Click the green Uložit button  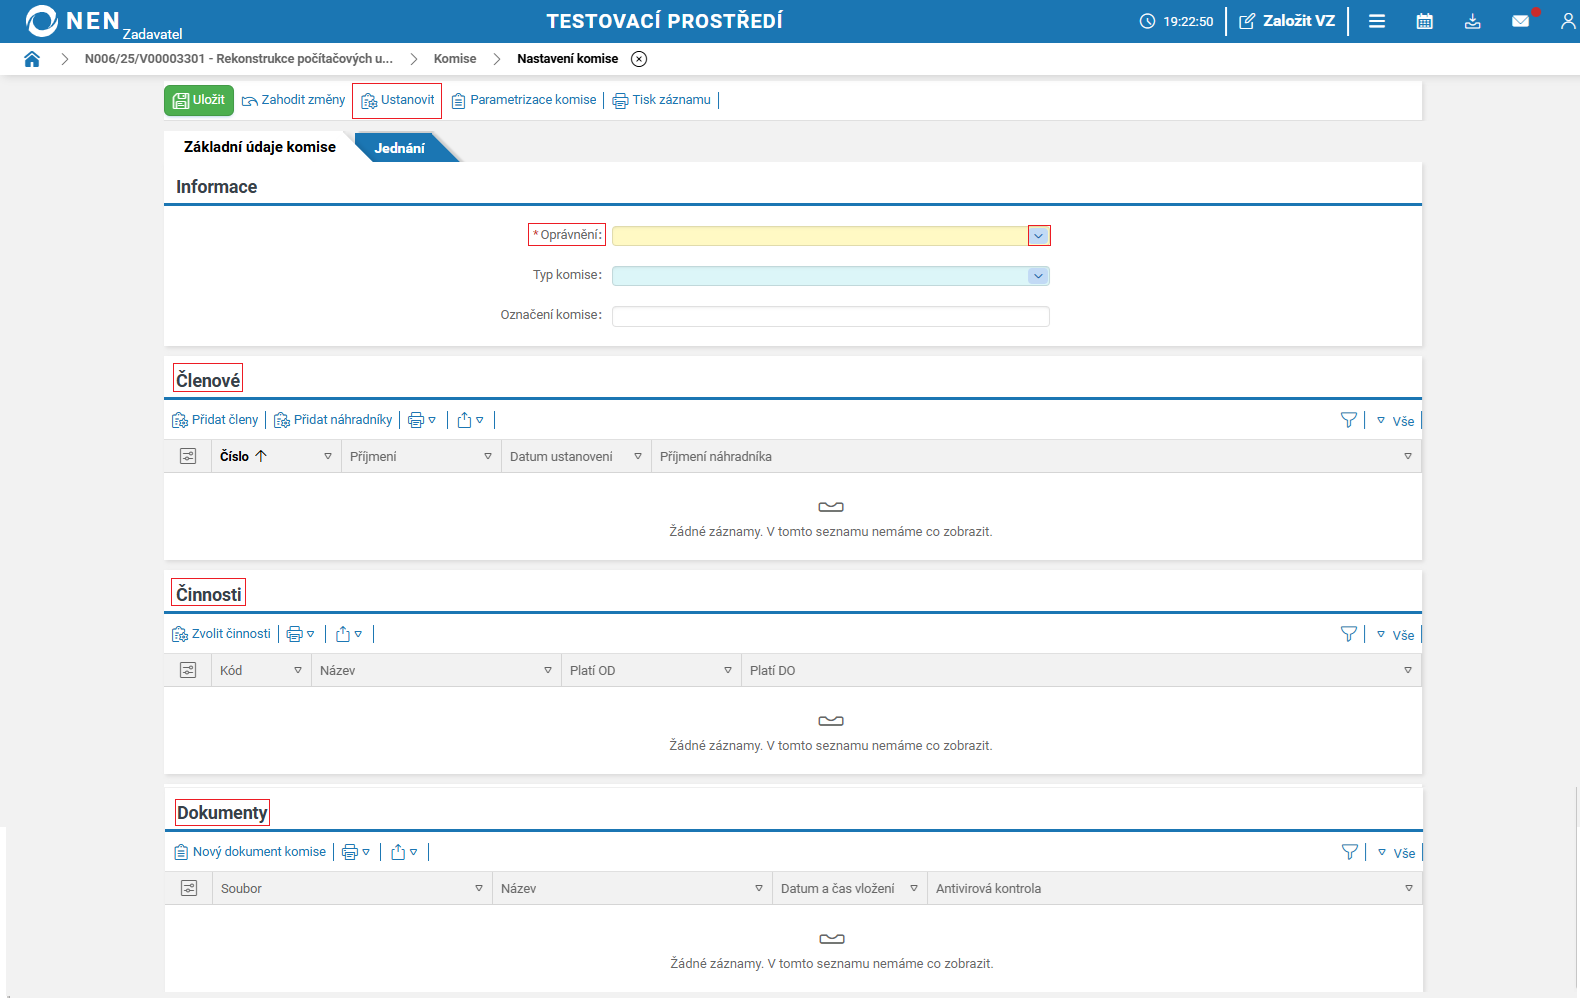199,100
